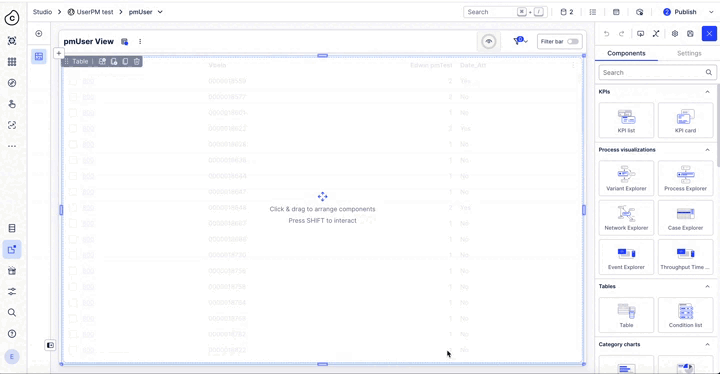Close the editor with the blue X button
Screen dimensions: 720x374
709,34
